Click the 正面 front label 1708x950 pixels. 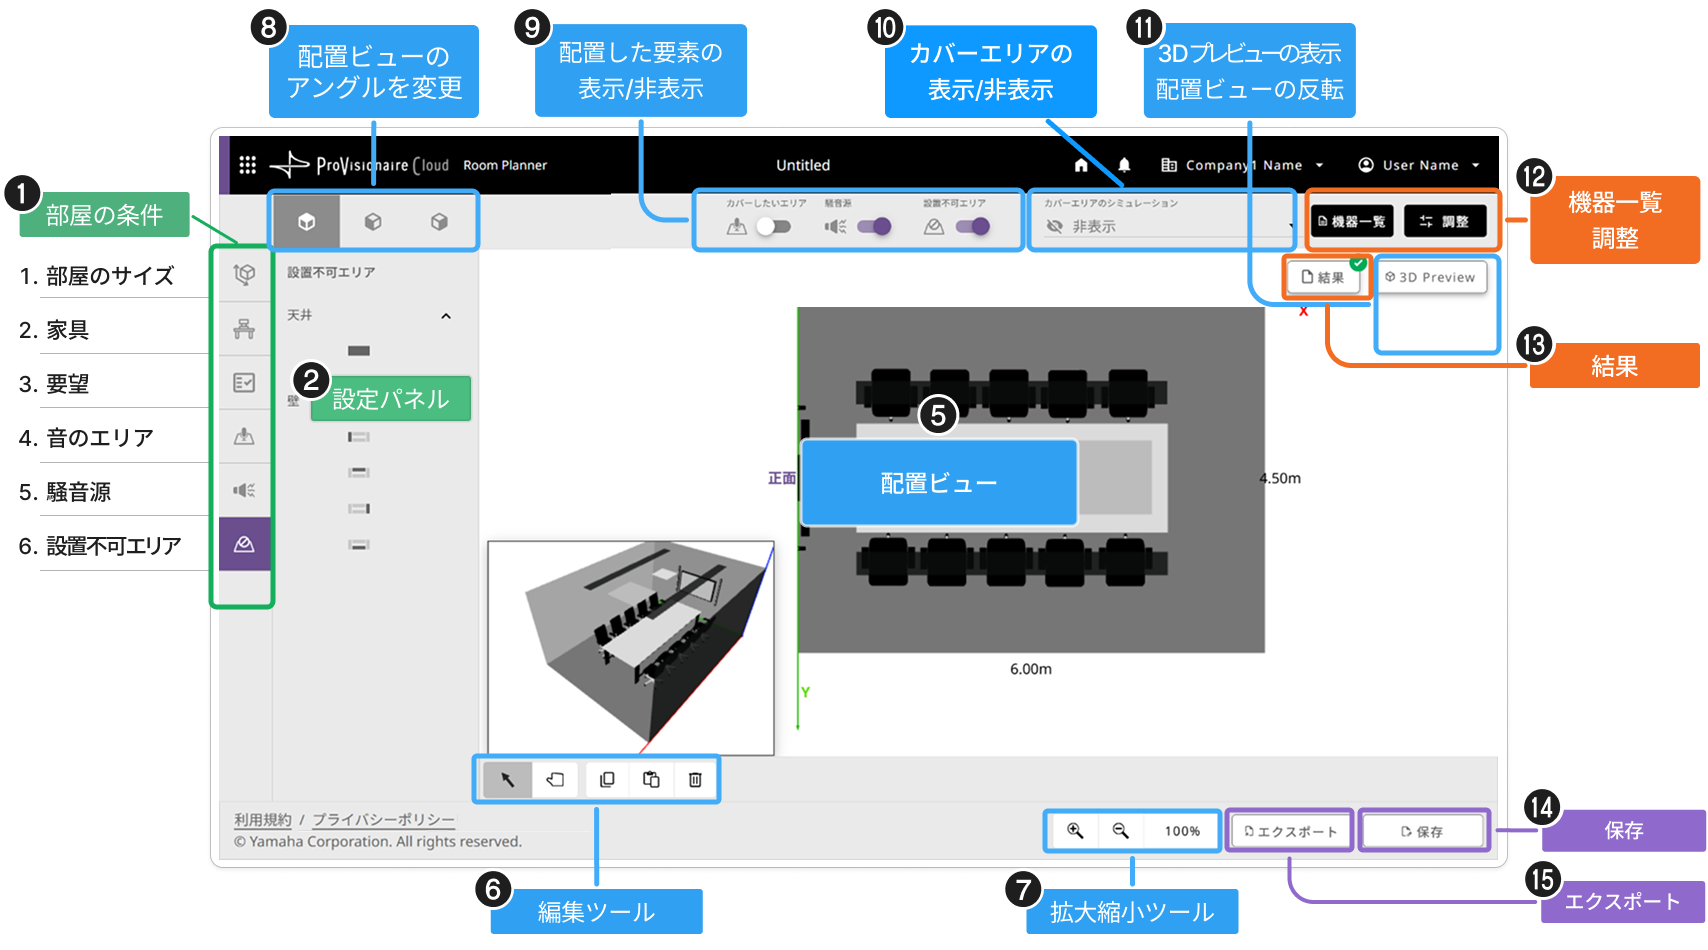(782, 479)
